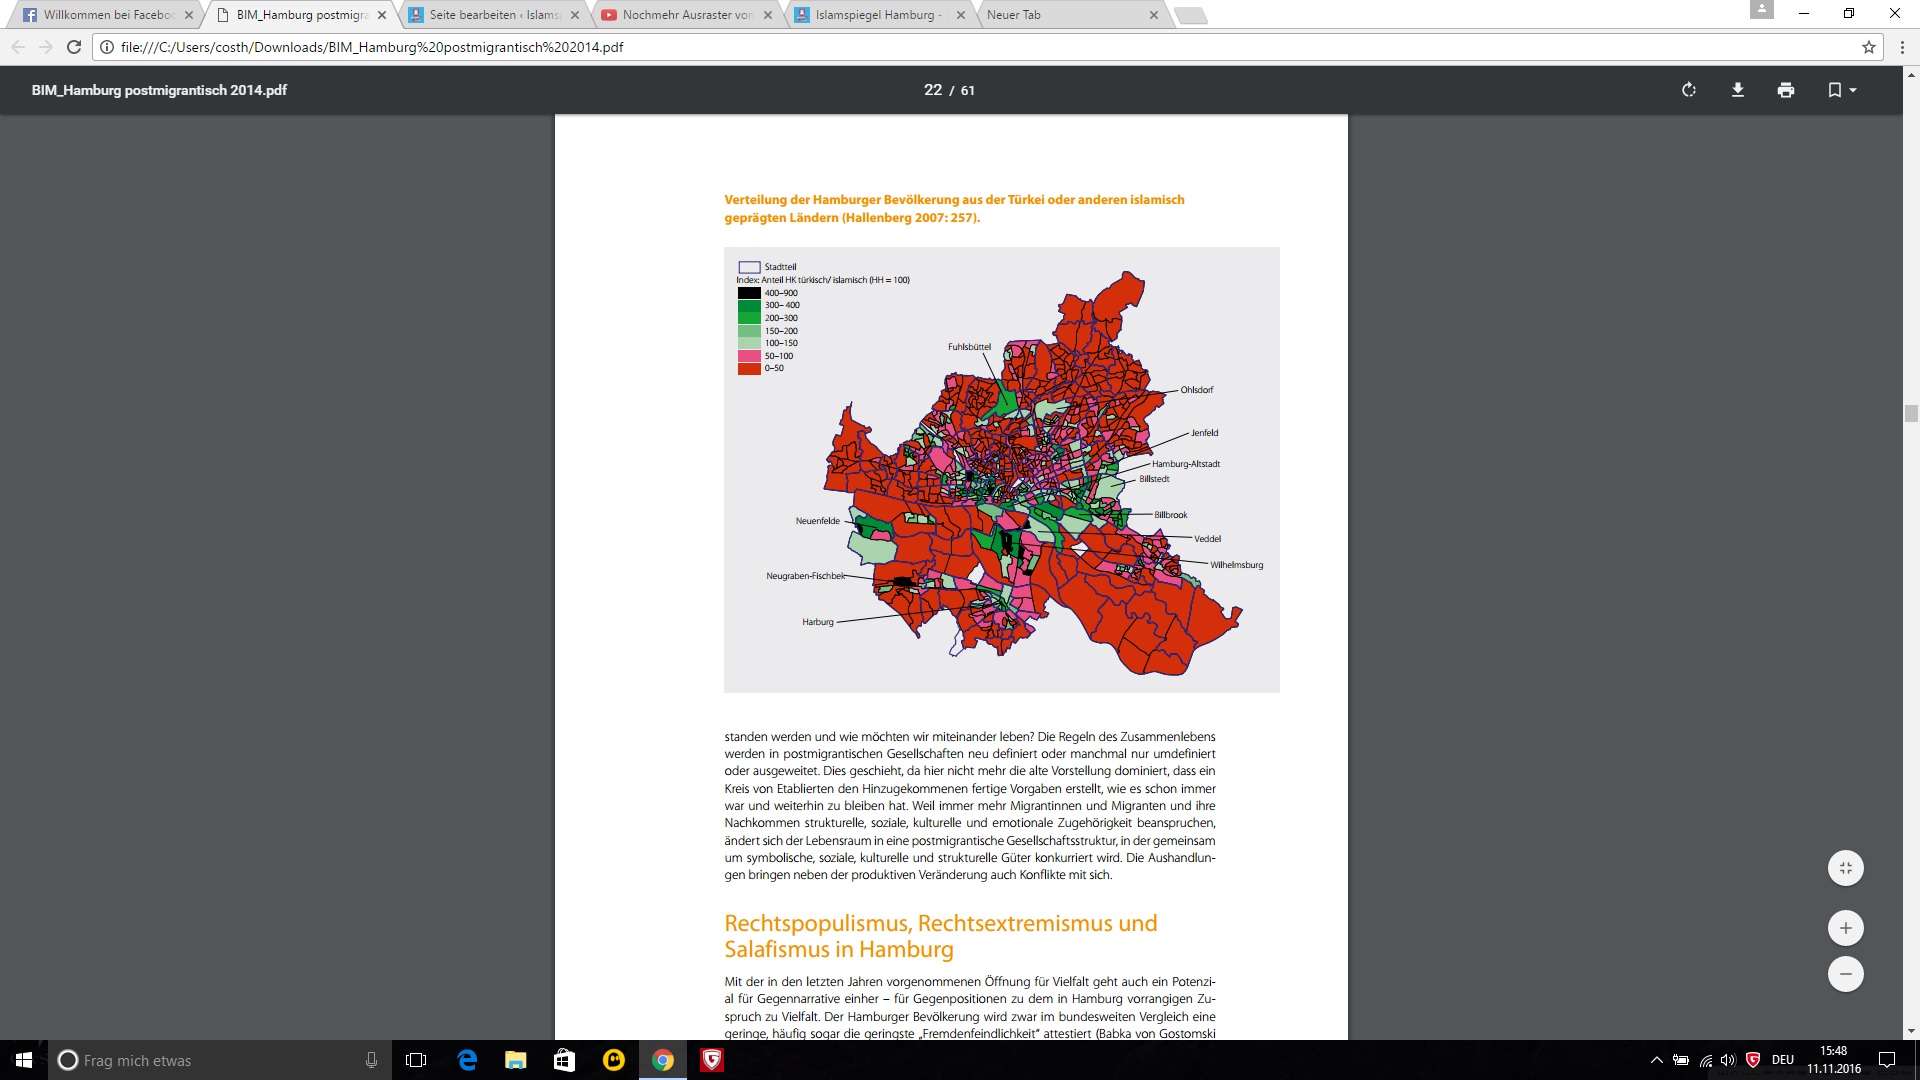Click the Chrome taskbar icon
The height and width of the screenshot is (1080, 1920).
pos(662,1060)
